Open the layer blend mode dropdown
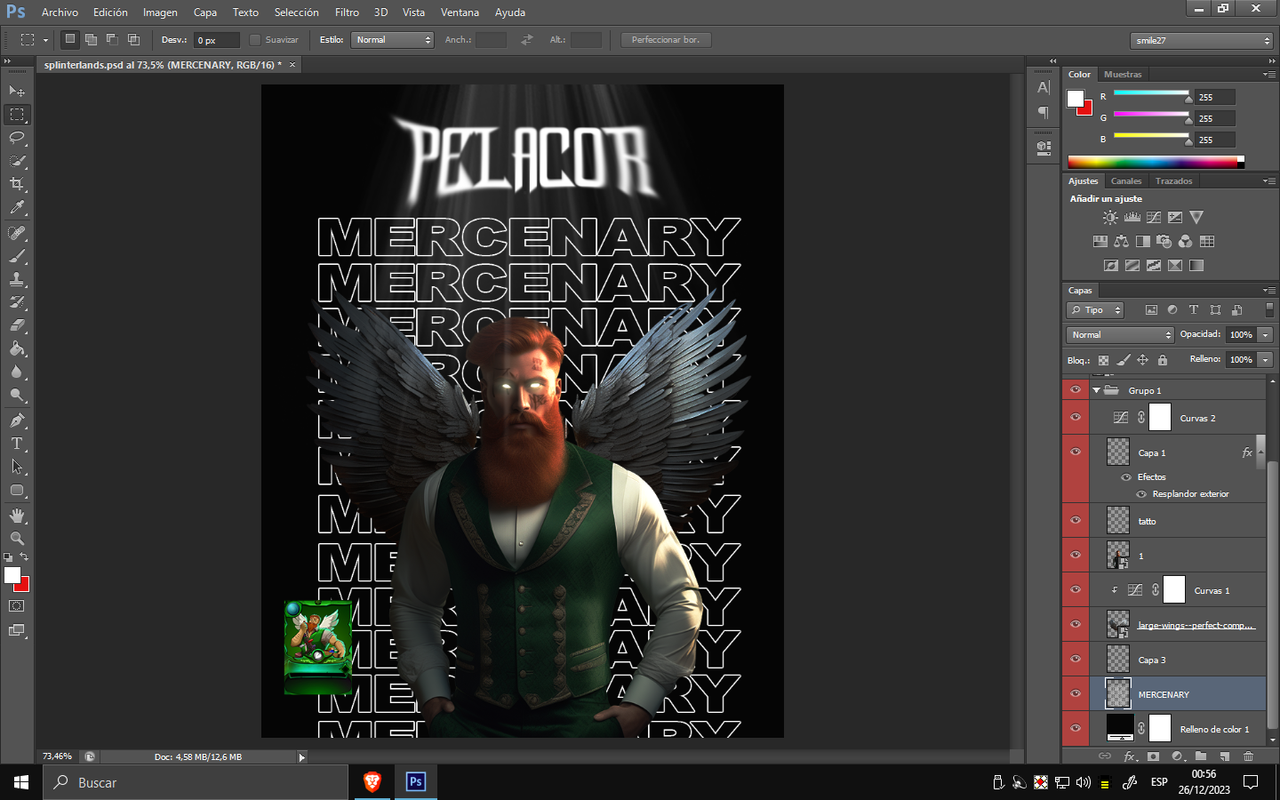 click(1120, 335)
